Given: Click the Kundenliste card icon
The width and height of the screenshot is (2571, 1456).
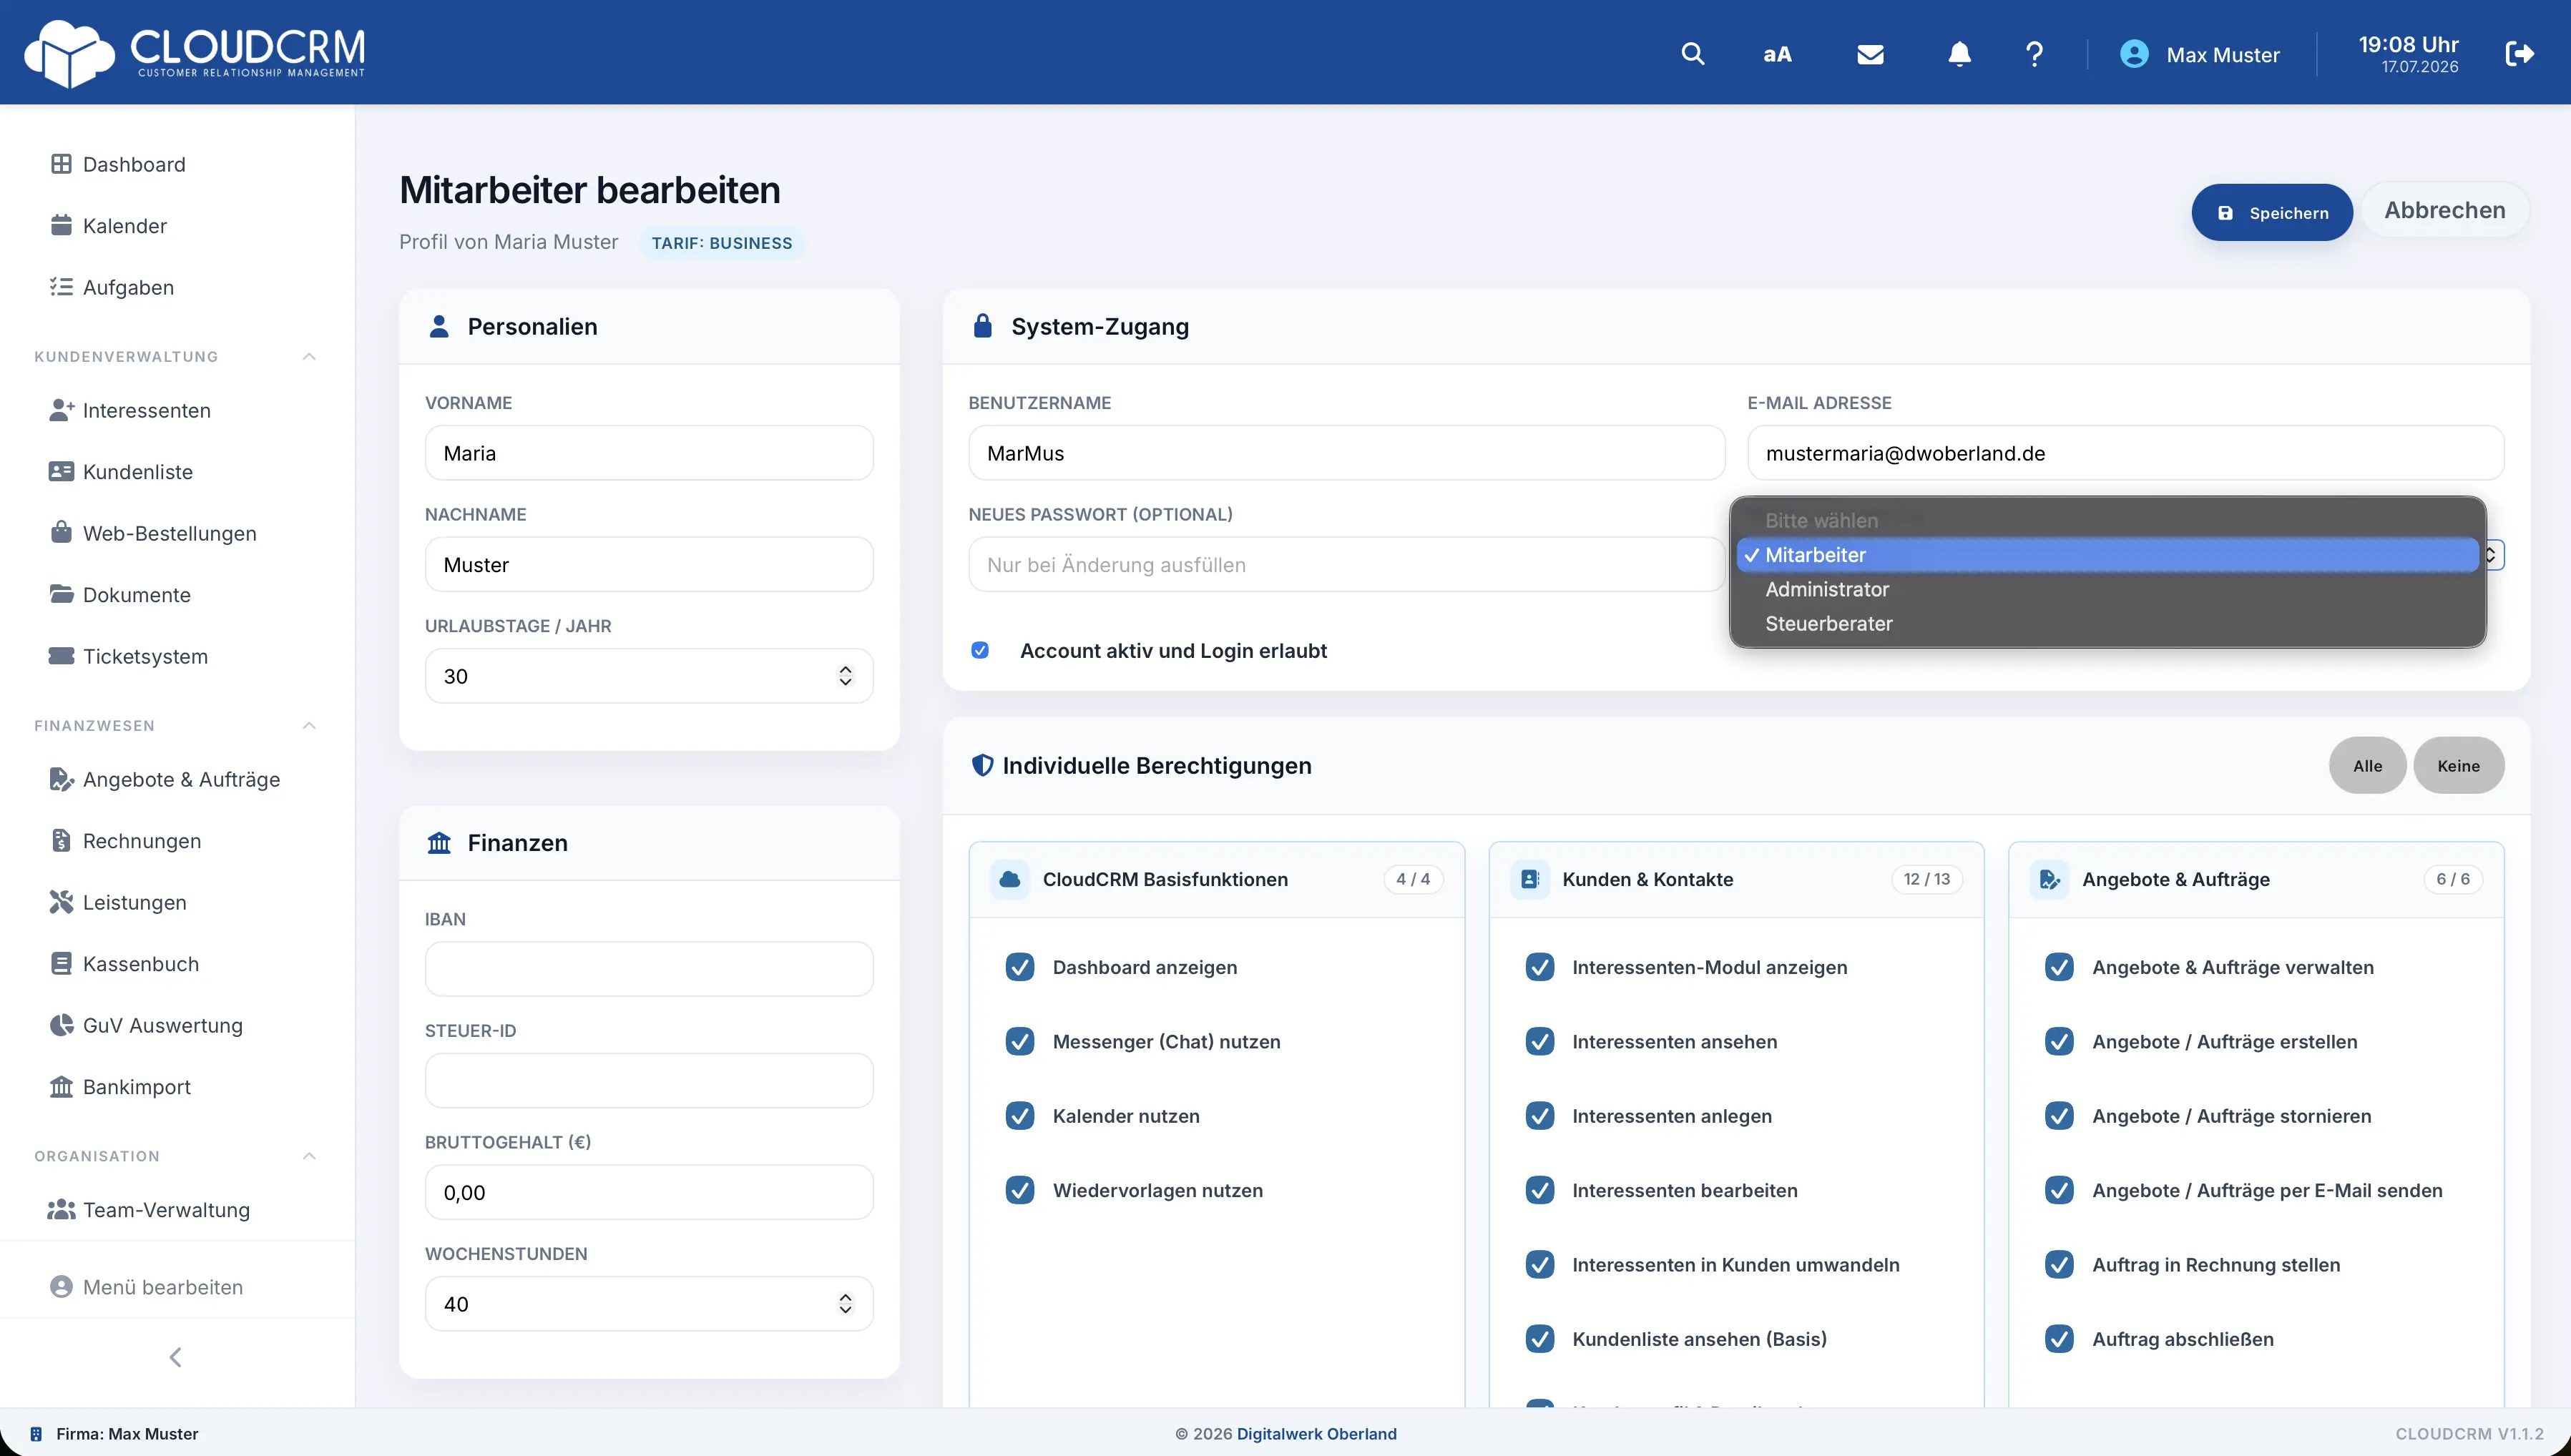Looking at the screenshot, I should pos(61,471).
